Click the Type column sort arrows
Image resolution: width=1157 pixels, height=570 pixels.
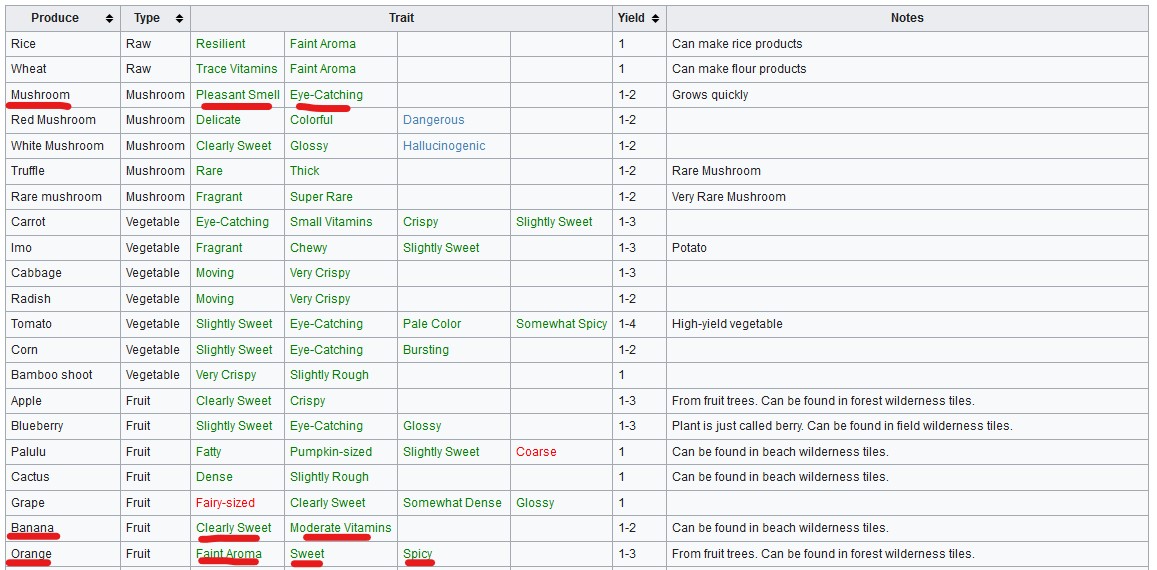pyautogui.click(x=179, y=19)
